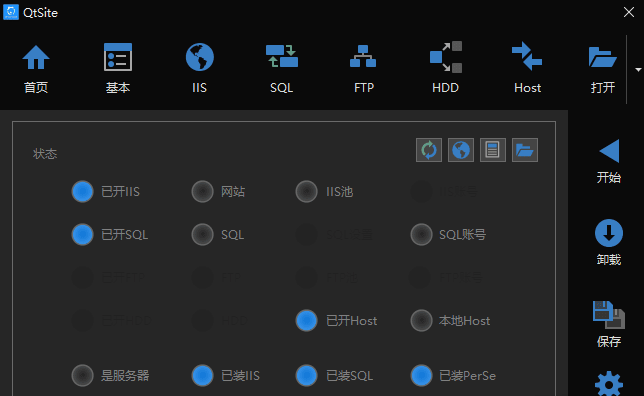Toggle the 是服务器 indicator
Image resolution: width=644 pixels, height=396 pixels.
point(83,375)
